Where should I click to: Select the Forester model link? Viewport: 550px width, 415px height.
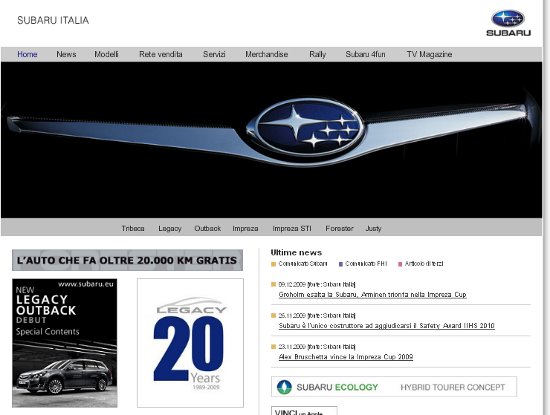tap(339, 228)
